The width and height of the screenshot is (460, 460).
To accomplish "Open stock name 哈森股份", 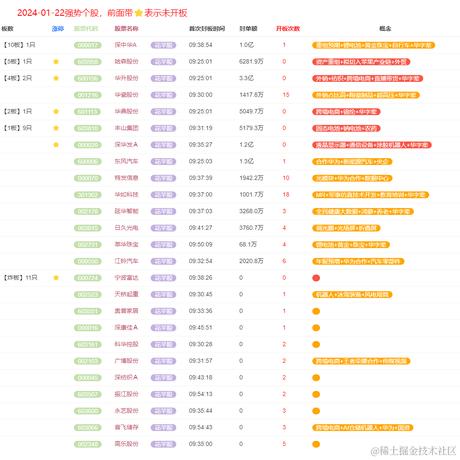I will (x=126, y=62).
